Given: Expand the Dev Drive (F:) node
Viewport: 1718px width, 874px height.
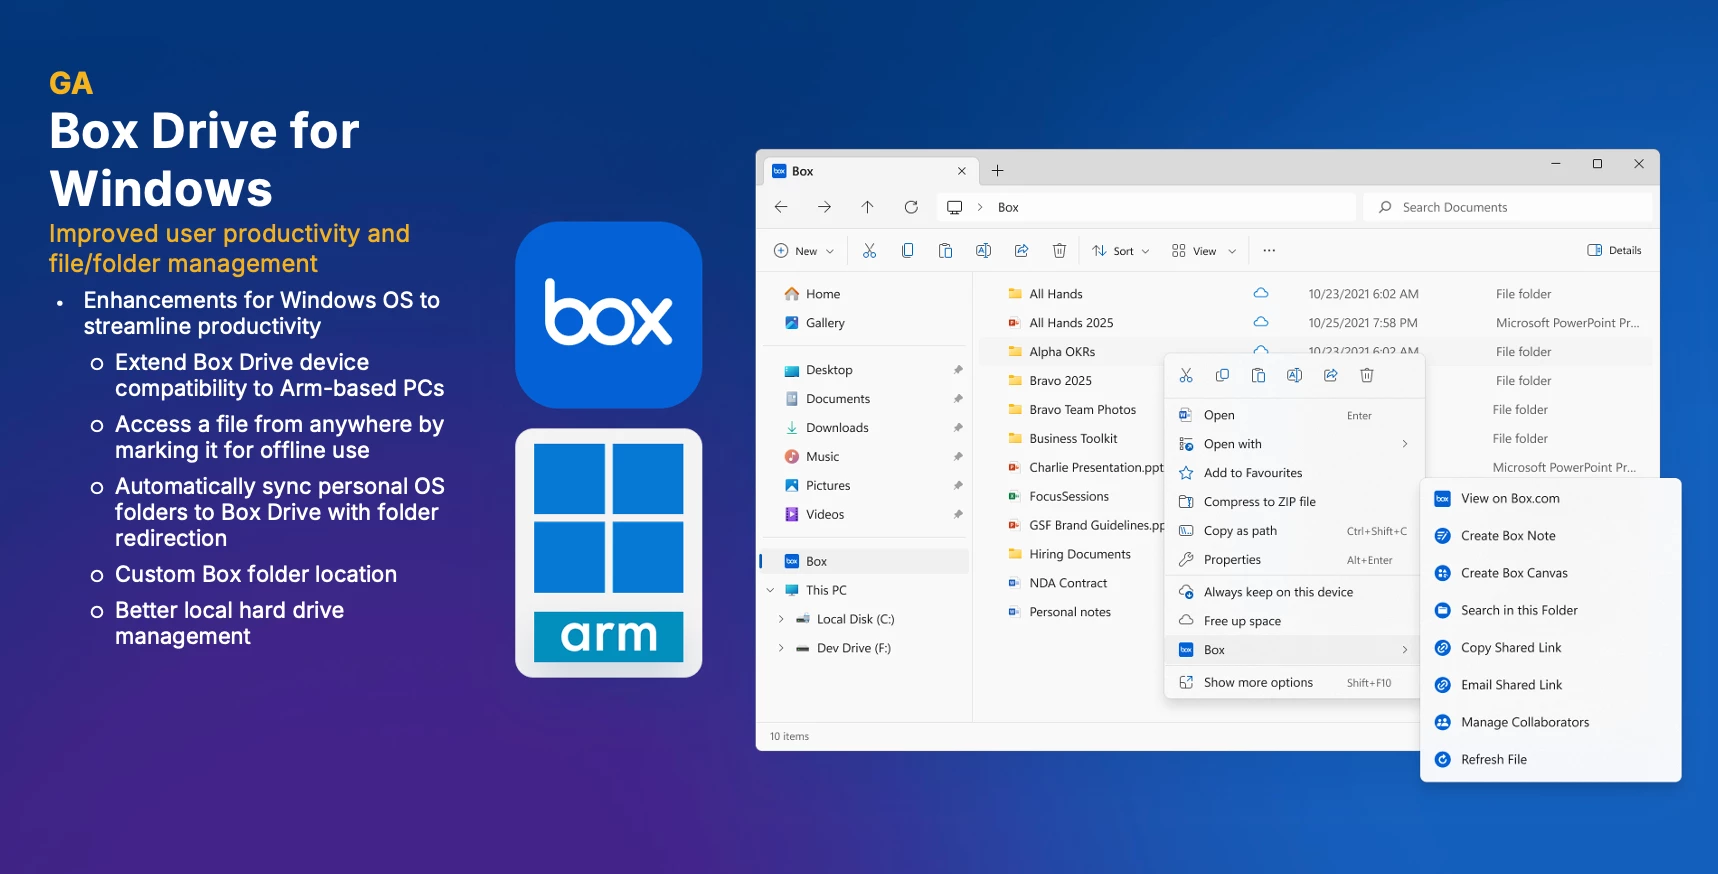Looking at the screenshot, I should [781, 648].
